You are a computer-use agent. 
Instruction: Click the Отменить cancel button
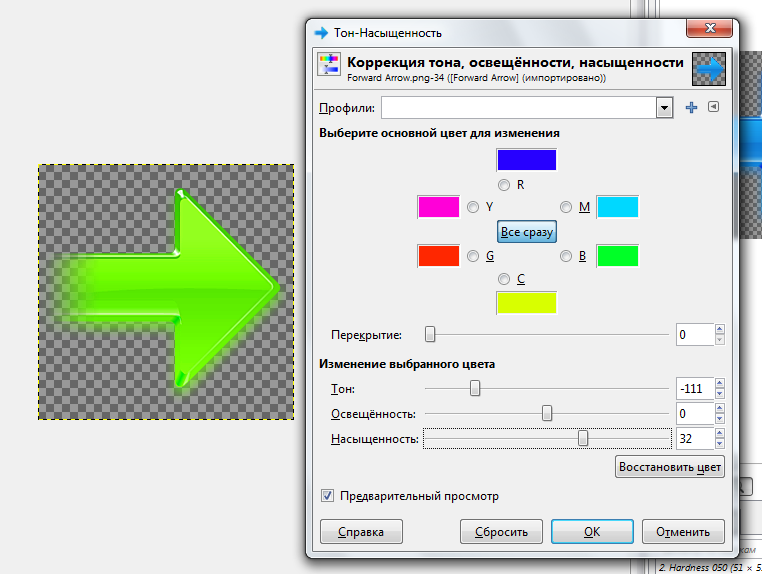click(683, 532)
